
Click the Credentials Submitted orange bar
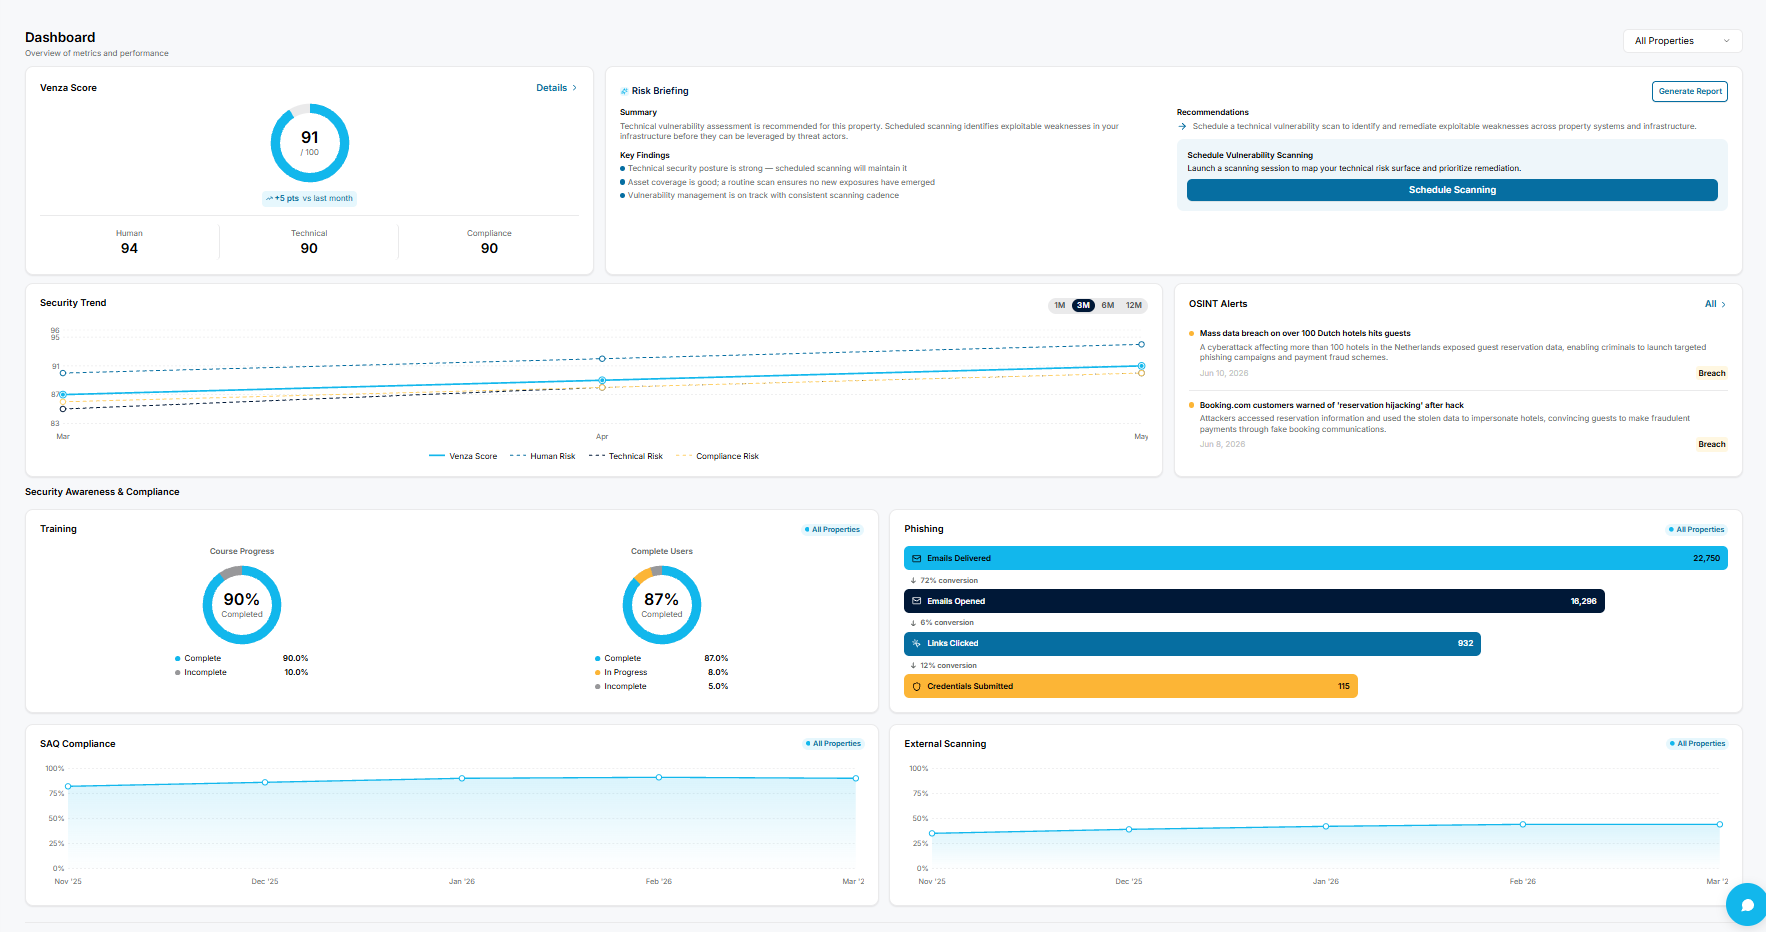(1131, 686)
